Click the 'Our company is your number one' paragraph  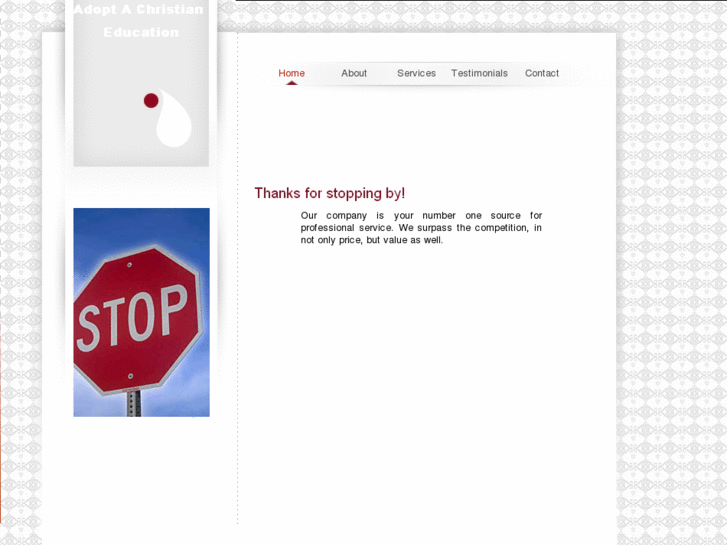(x=421, y=228)
